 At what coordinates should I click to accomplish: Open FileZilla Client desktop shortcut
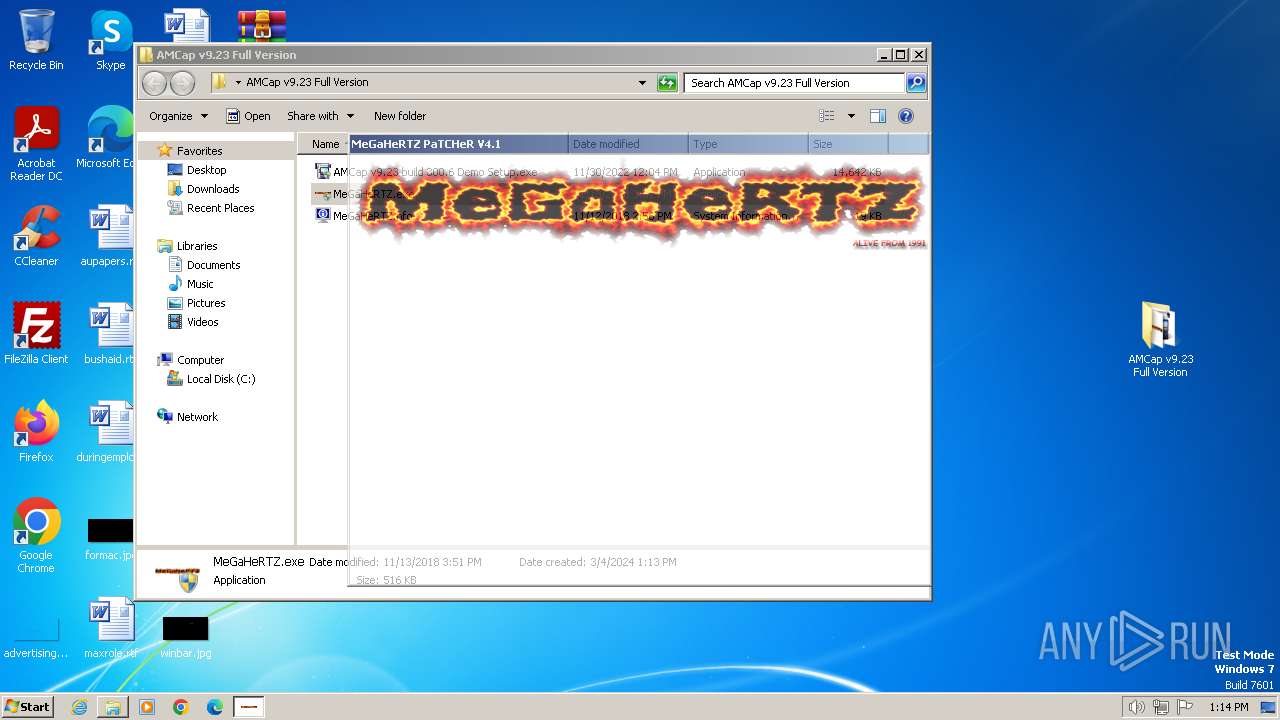[36, 334]
